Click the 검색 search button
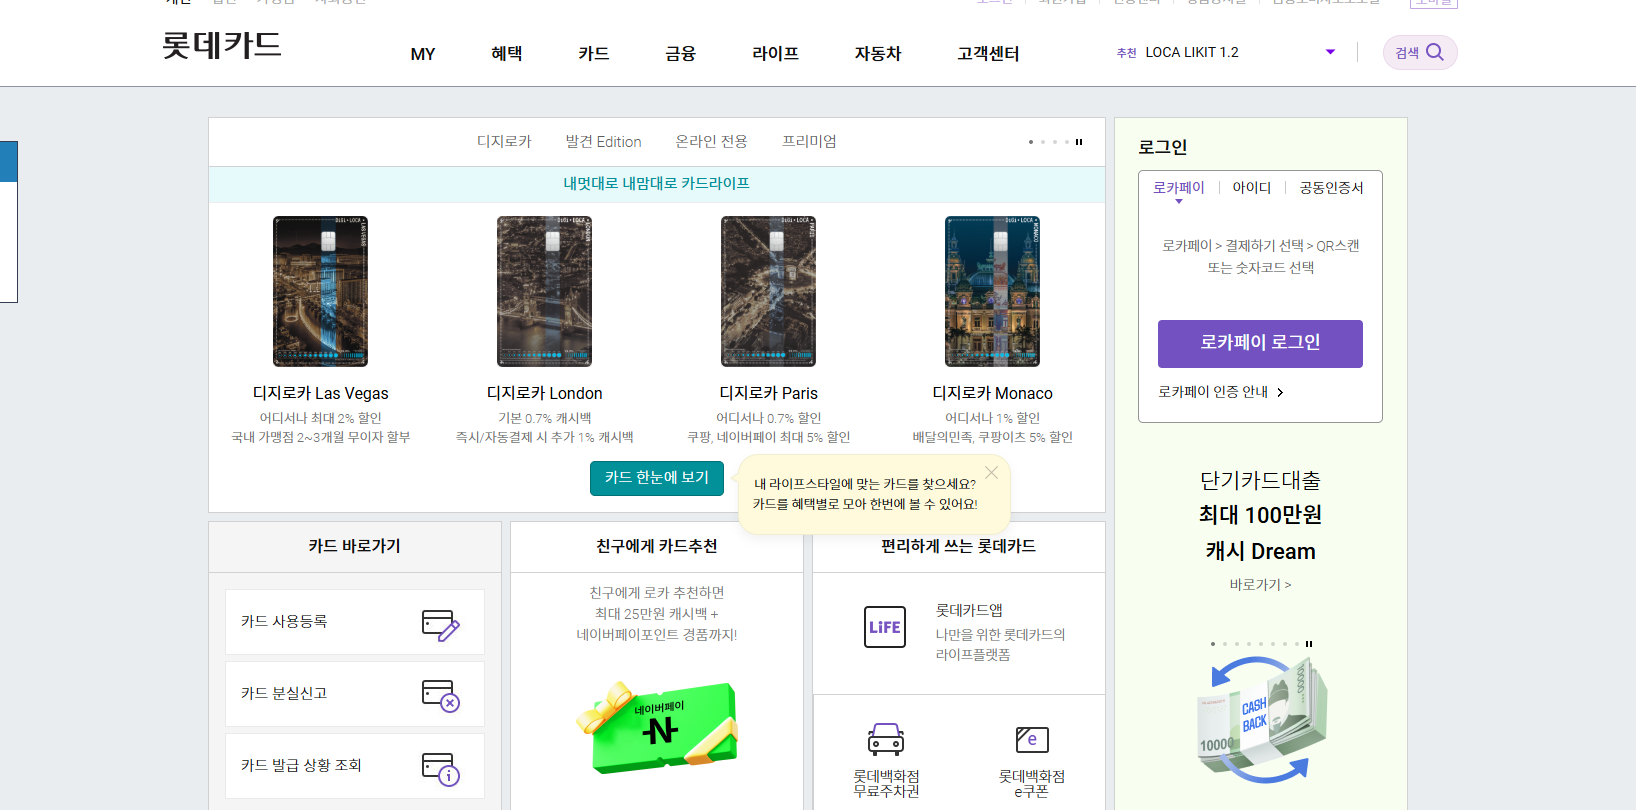Image resolution: width=1636 pixels, height=810 pixels. 1420,53
